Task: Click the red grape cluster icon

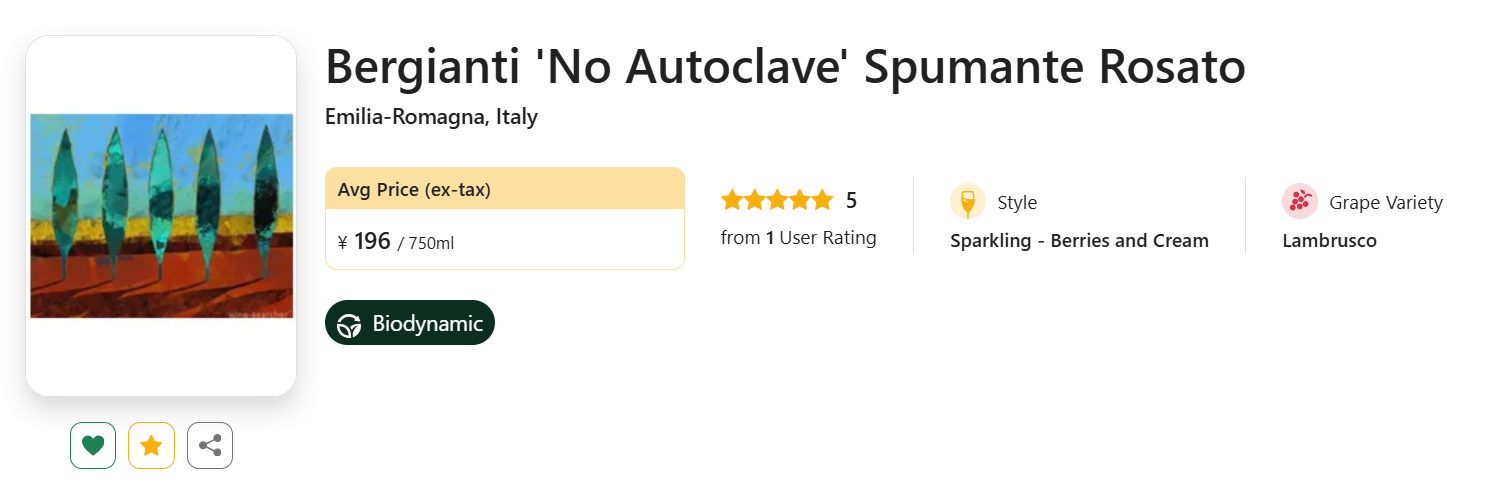Action: coord(1300,202)
